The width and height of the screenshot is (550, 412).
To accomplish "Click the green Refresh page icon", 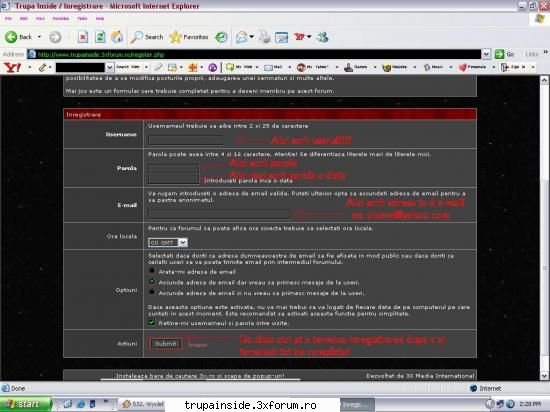I will pyautogui.click(x=100, y=37).
